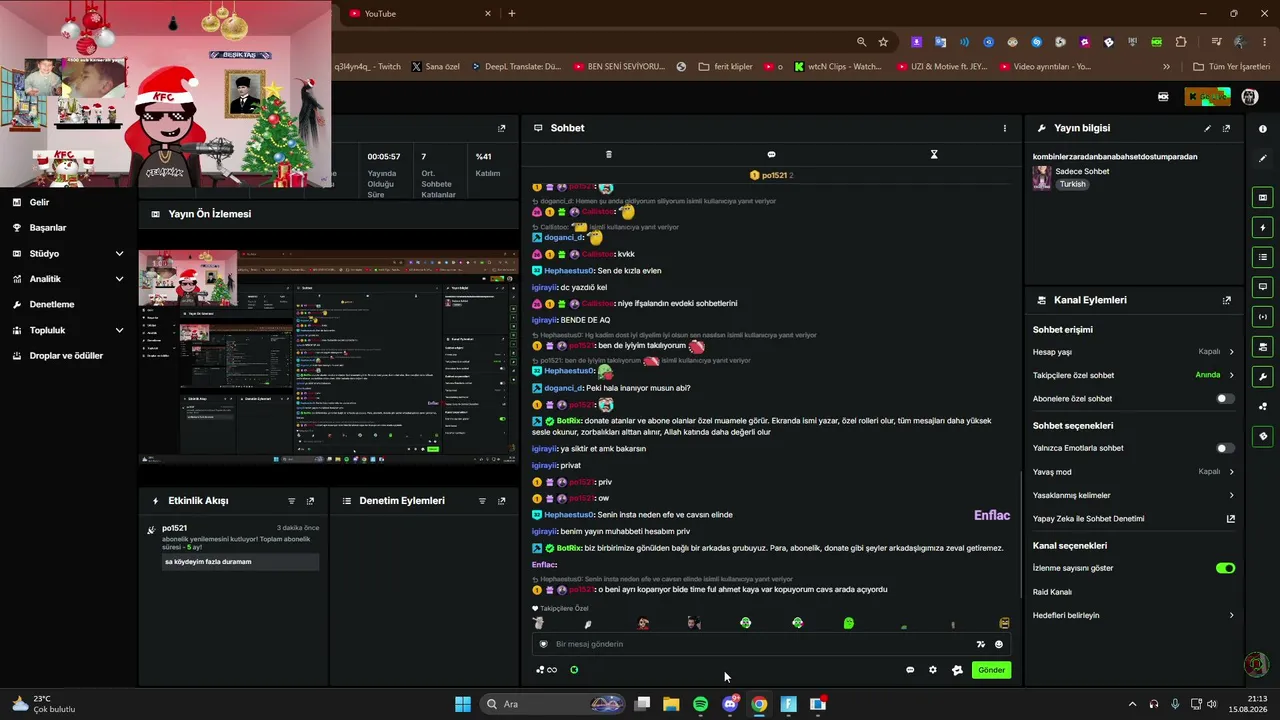Click the lightning bolt quick action

[x=1263, y=228]
